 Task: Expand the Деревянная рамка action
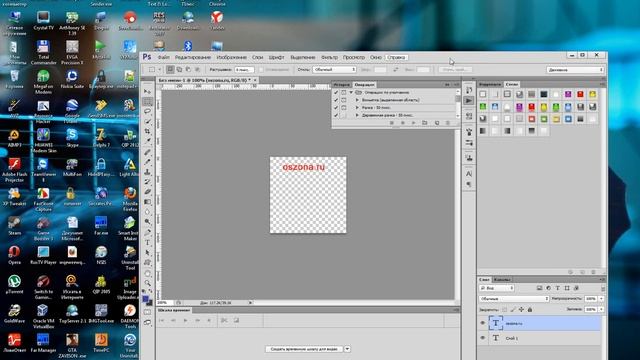357,116
